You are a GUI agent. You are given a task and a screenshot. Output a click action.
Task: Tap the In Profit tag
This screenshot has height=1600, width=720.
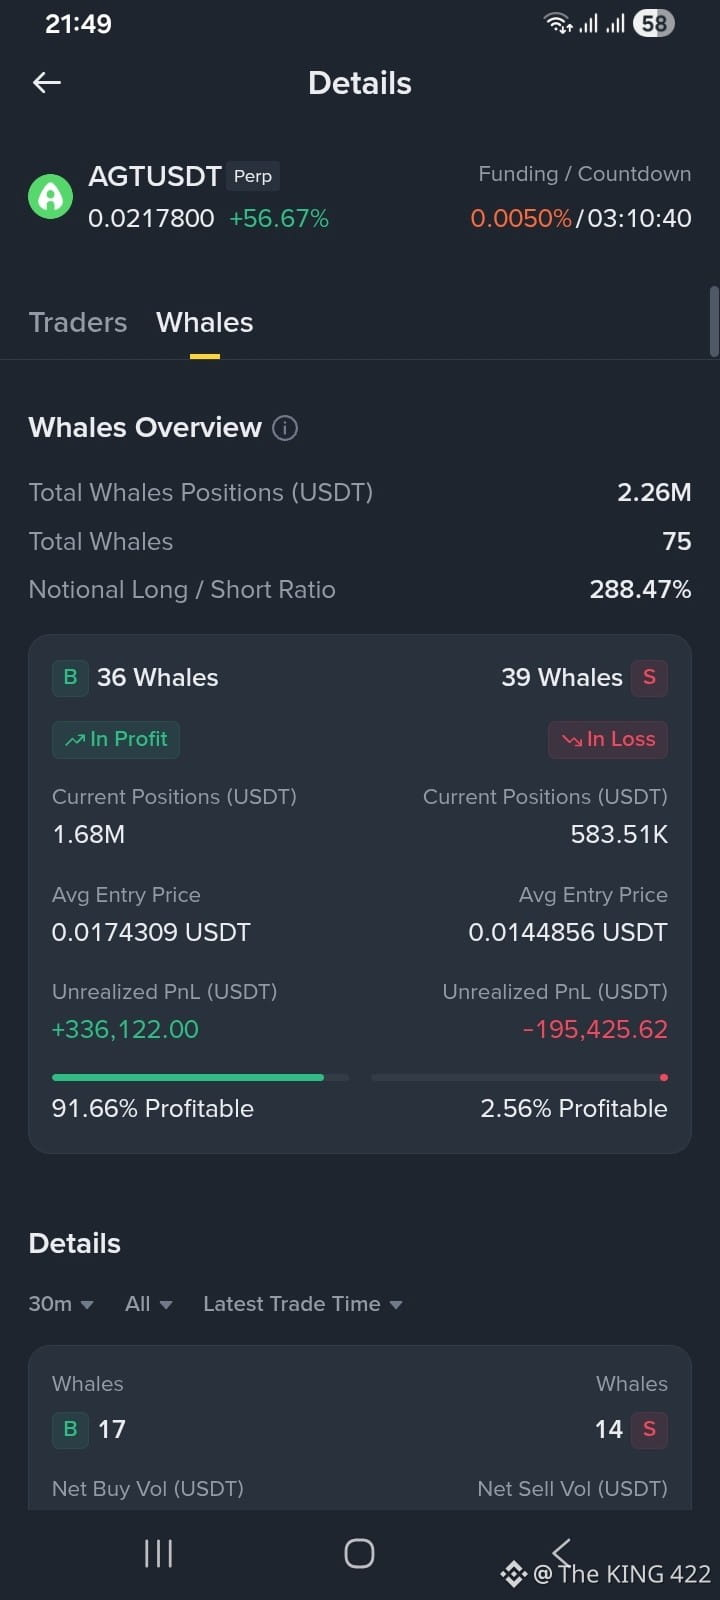116,739
